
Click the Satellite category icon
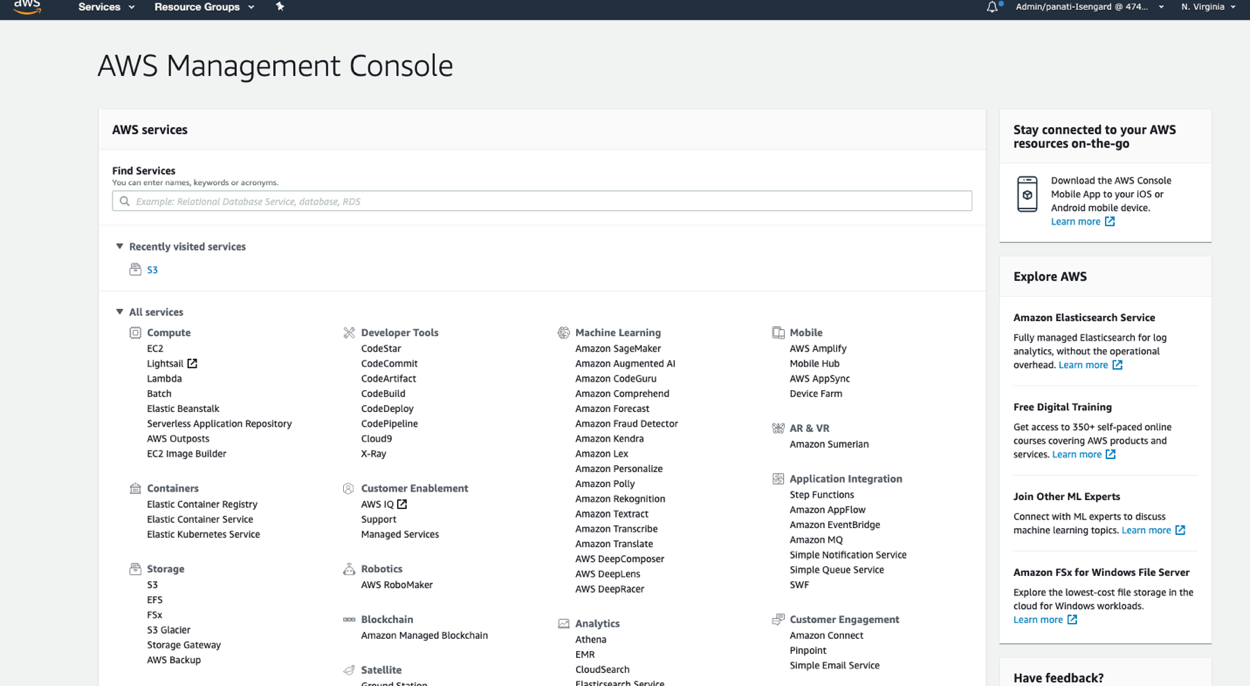pos(349,670)
